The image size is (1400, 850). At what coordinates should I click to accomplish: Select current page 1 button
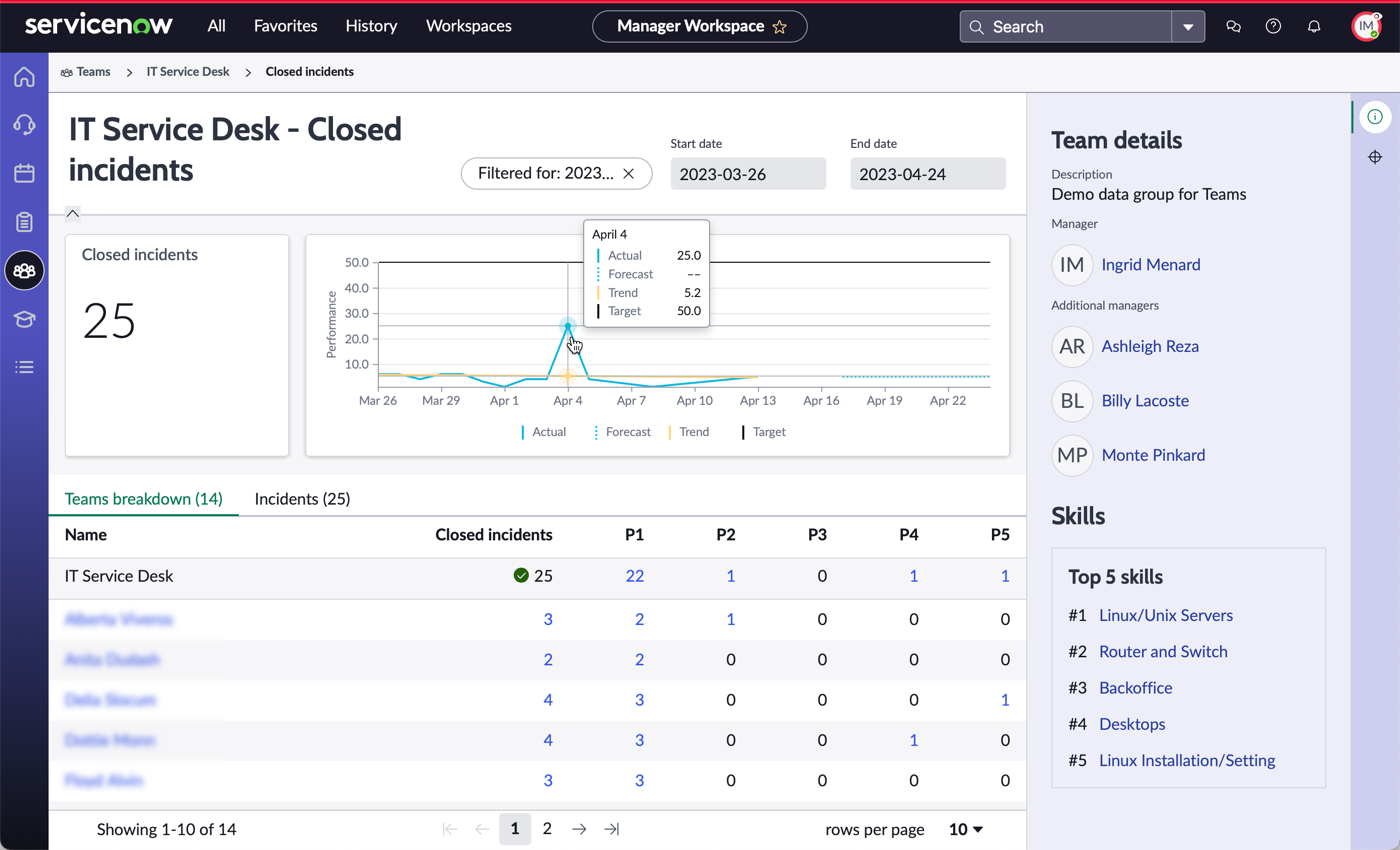(515, 829)
